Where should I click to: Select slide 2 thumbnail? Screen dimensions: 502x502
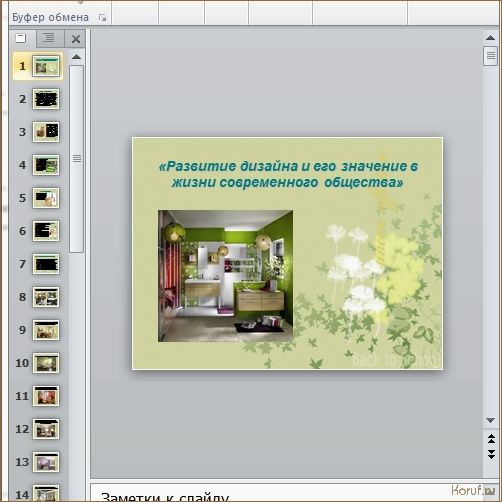point(46,99)
